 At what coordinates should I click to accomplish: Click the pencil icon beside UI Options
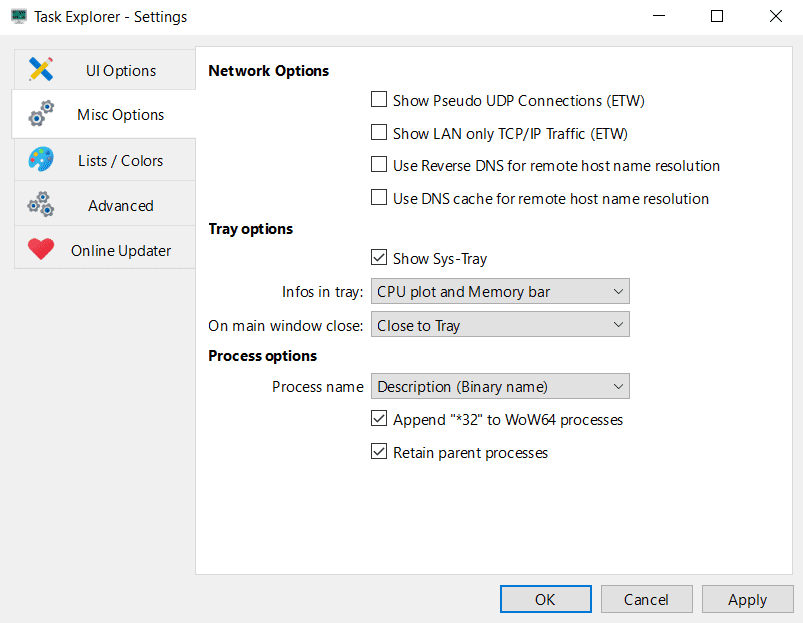click(41, 70)
